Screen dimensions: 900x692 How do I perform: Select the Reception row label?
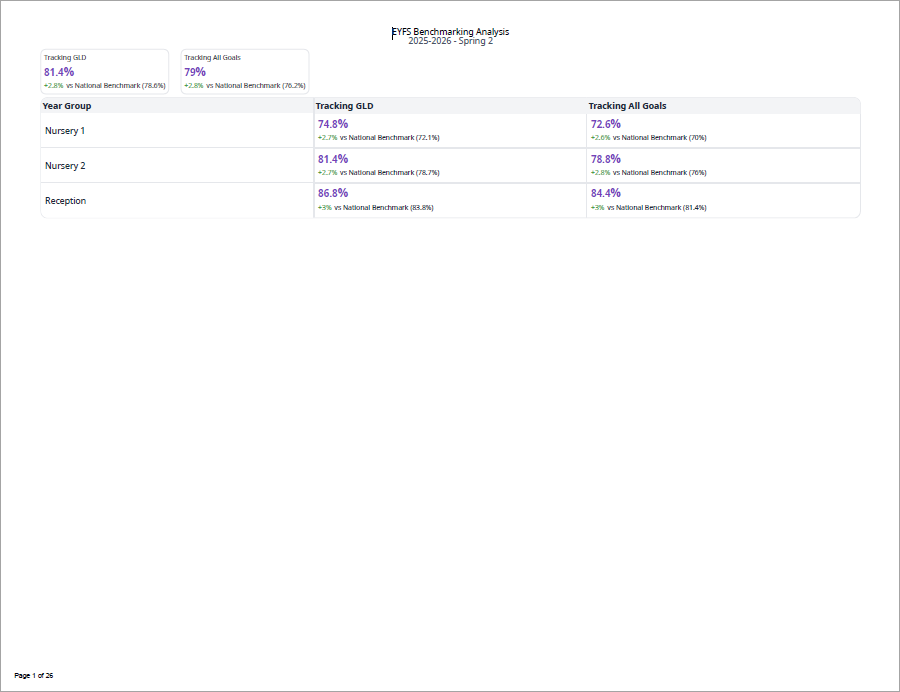(x=65, y=201)
